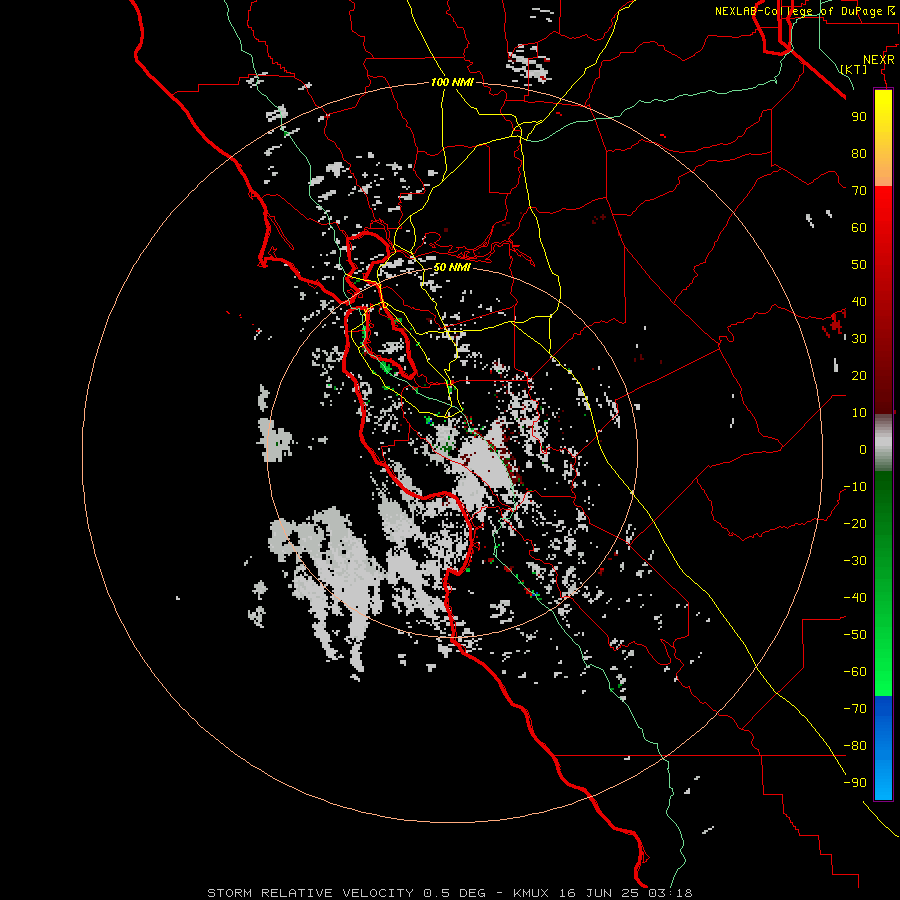Select the -70 value on the velocity scale

(855, 709)
